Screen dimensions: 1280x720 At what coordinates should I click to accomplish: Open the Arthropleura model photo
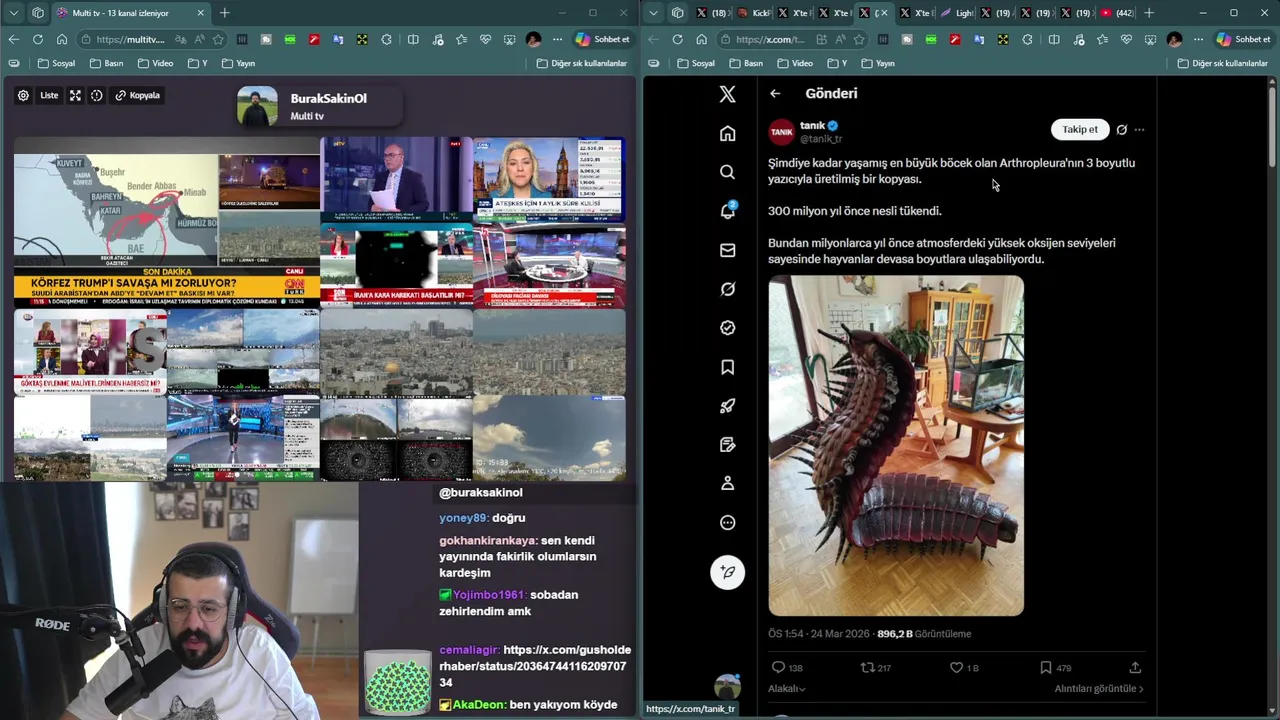click(896, 446)
